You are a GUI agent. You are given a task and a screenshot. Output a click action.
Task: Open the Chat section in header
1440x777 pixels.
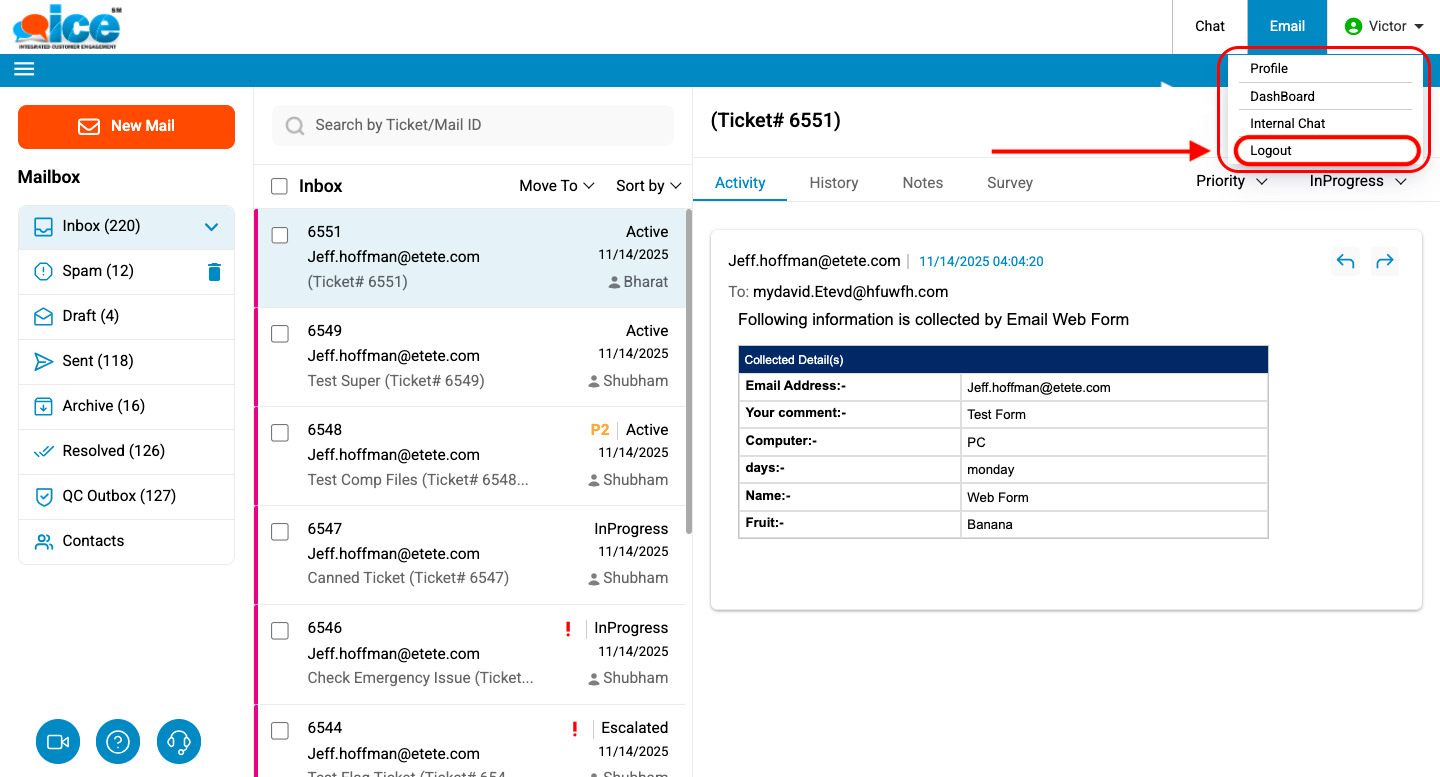click(1210, 27)
